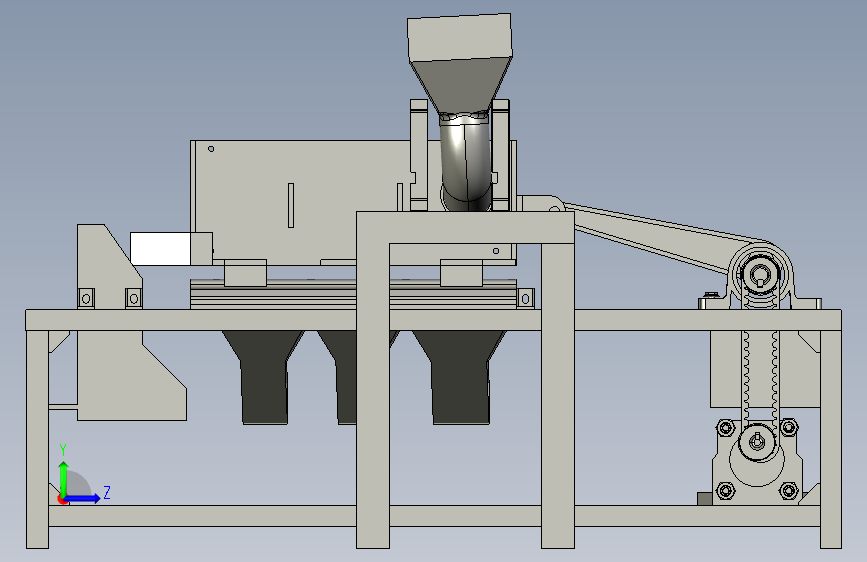Image resolution: width=867 pixels, height=562 pixels.
Task: Select the lower motor pulley
Action: 756,441
